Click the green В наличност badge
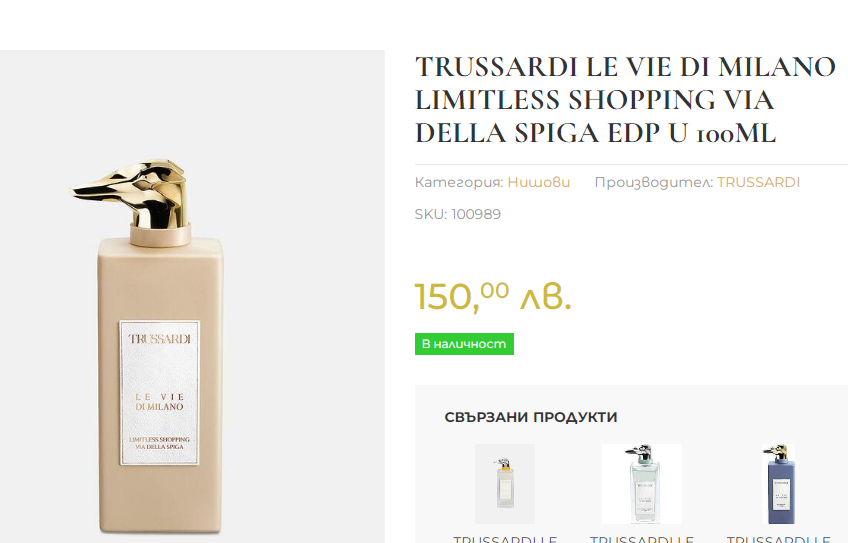The height and width of the screenshot is (543, 848). click(x=464, y=344)
